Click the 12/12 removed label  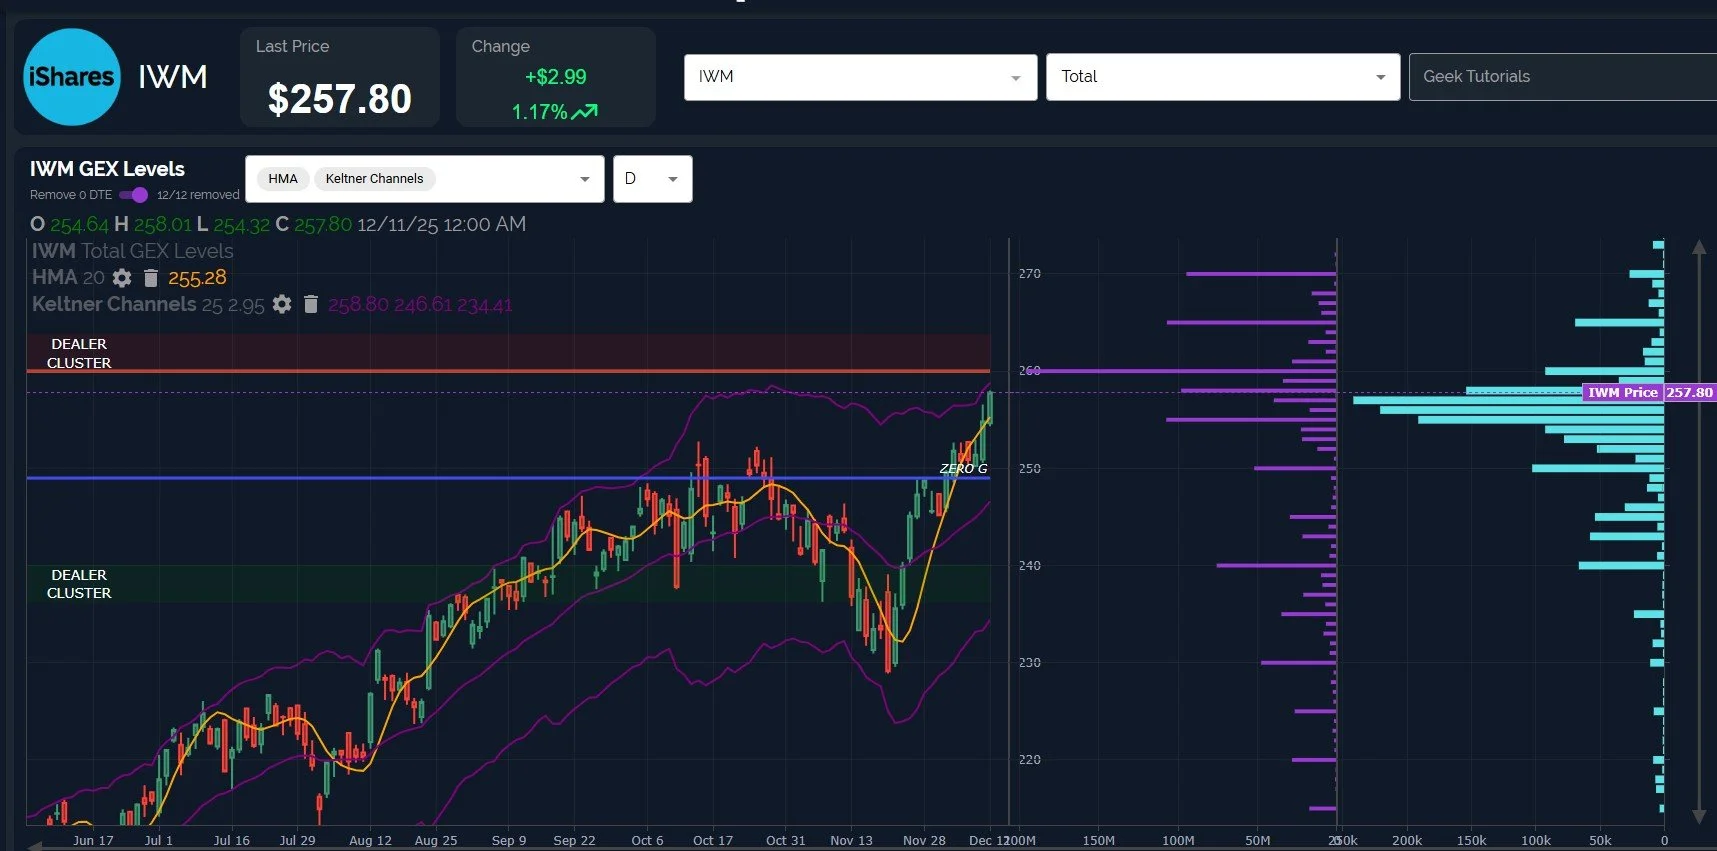tap(198, 195)
